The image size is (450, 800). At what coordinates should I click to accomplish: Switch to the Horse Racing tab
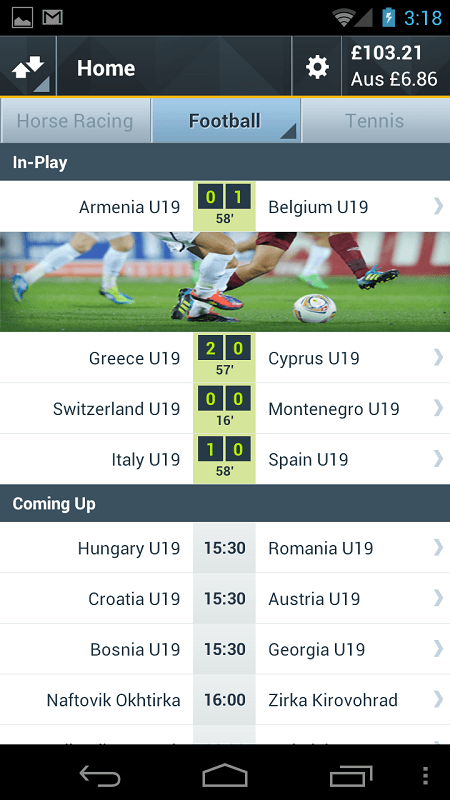[76, 121]
